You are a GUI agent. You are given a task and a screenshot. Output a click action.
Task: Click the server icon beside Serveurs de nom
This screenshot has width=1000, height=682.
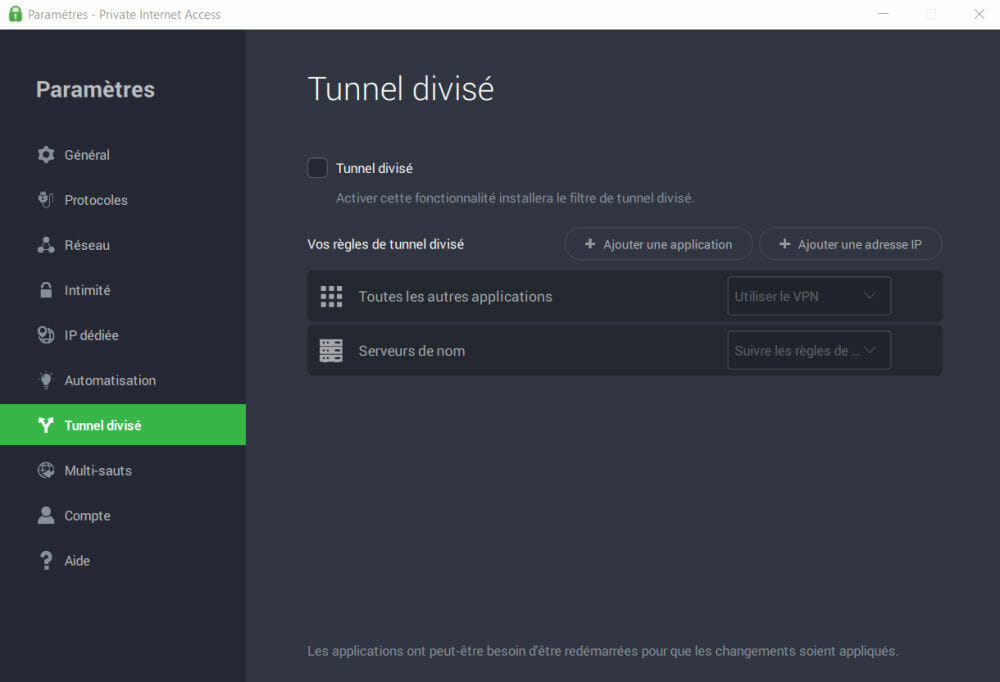331,351
